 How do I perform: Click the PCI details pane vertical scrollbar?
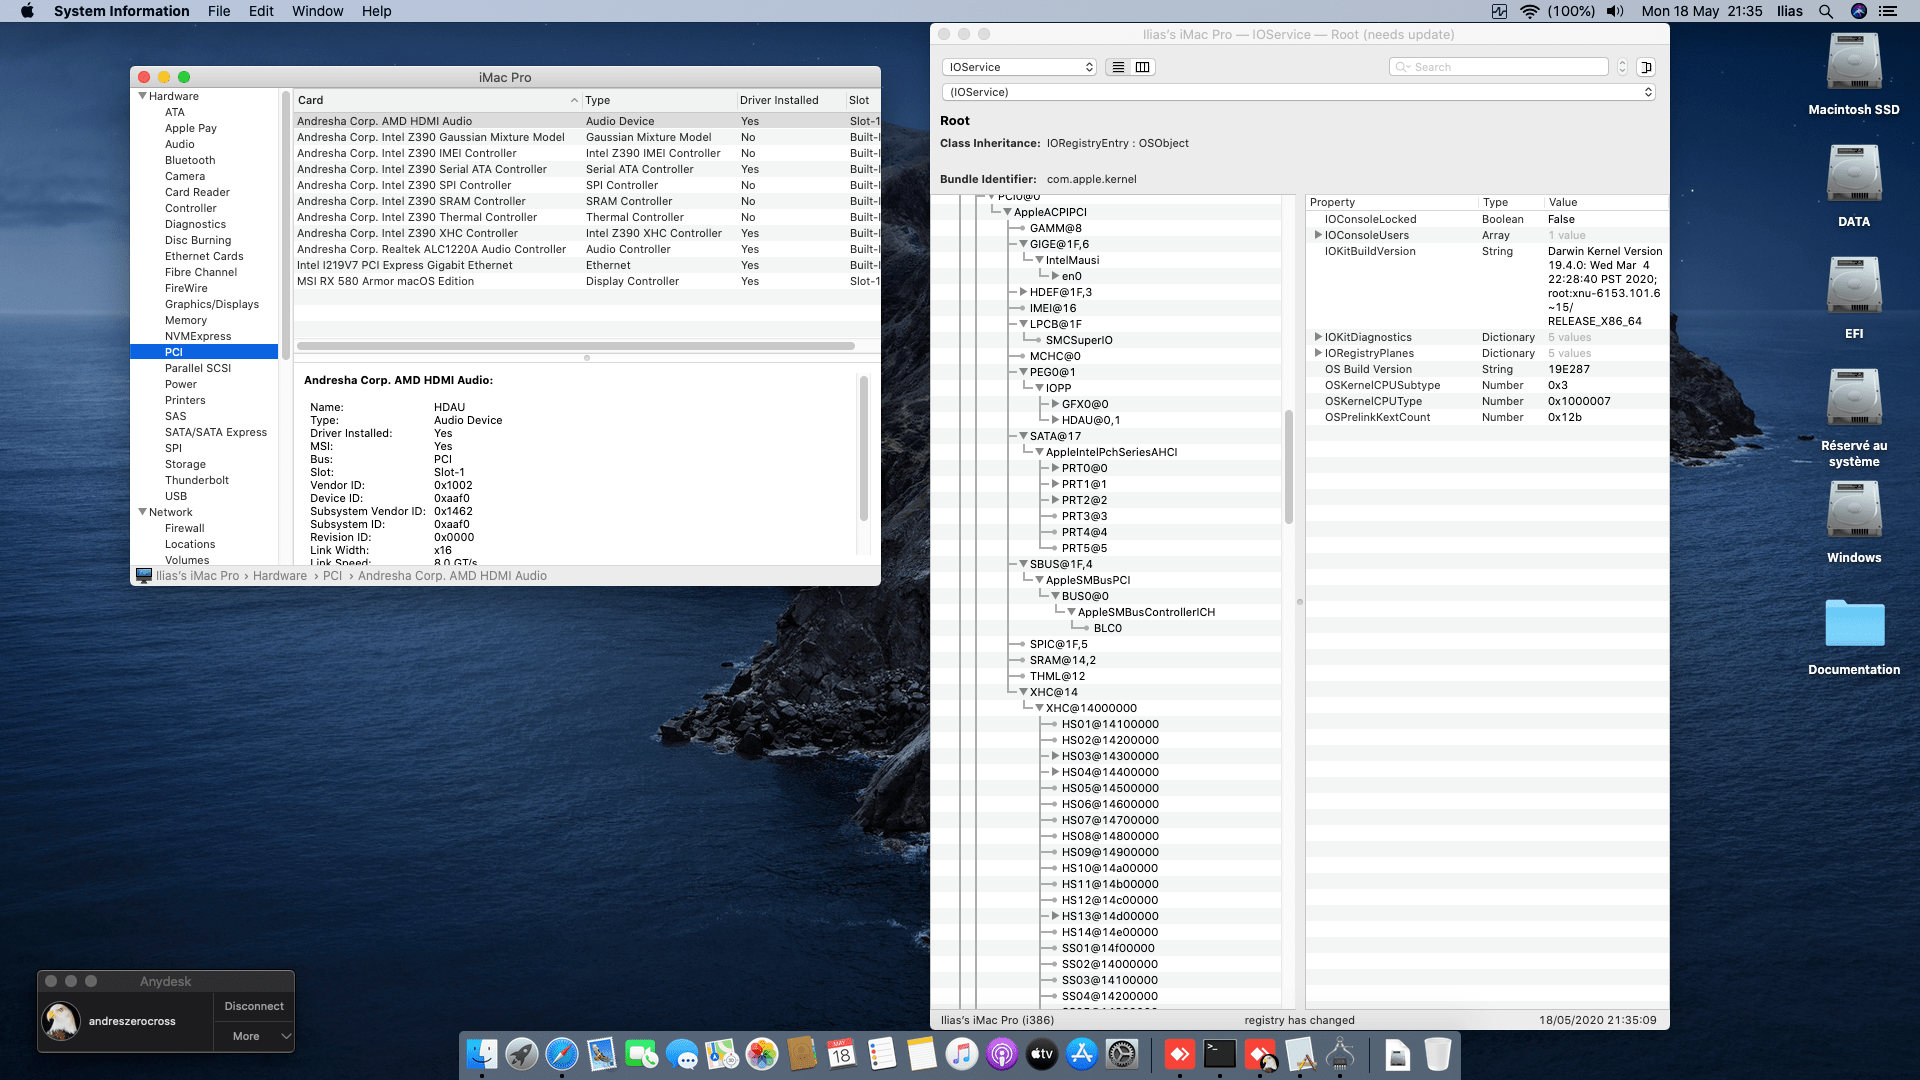click(x=863, y=448)
